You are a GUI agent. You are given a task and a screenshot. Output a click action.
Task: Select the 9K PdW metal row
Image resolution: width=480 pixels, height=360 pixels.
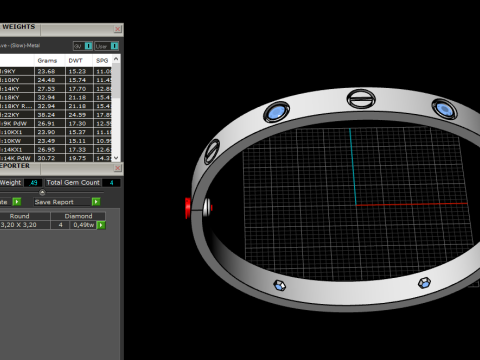(x=56, y=123)
